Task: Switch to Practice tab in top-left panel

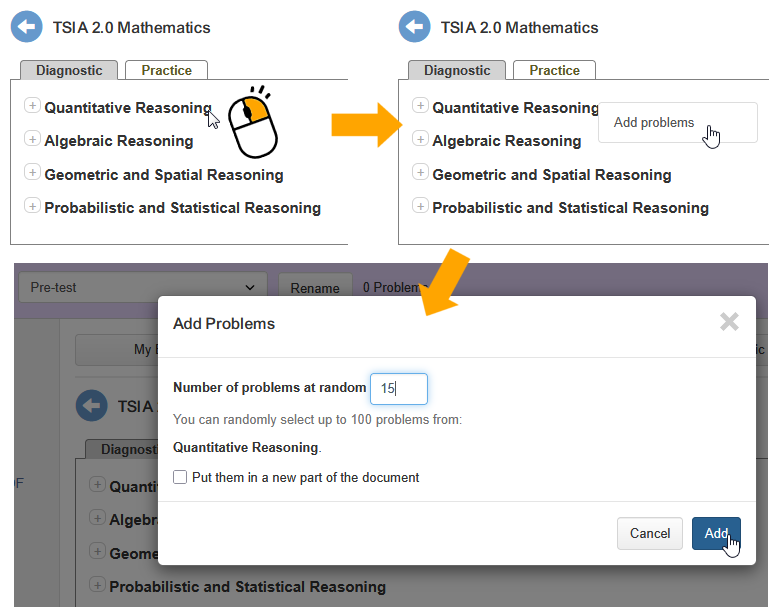Action: (166, 70)
